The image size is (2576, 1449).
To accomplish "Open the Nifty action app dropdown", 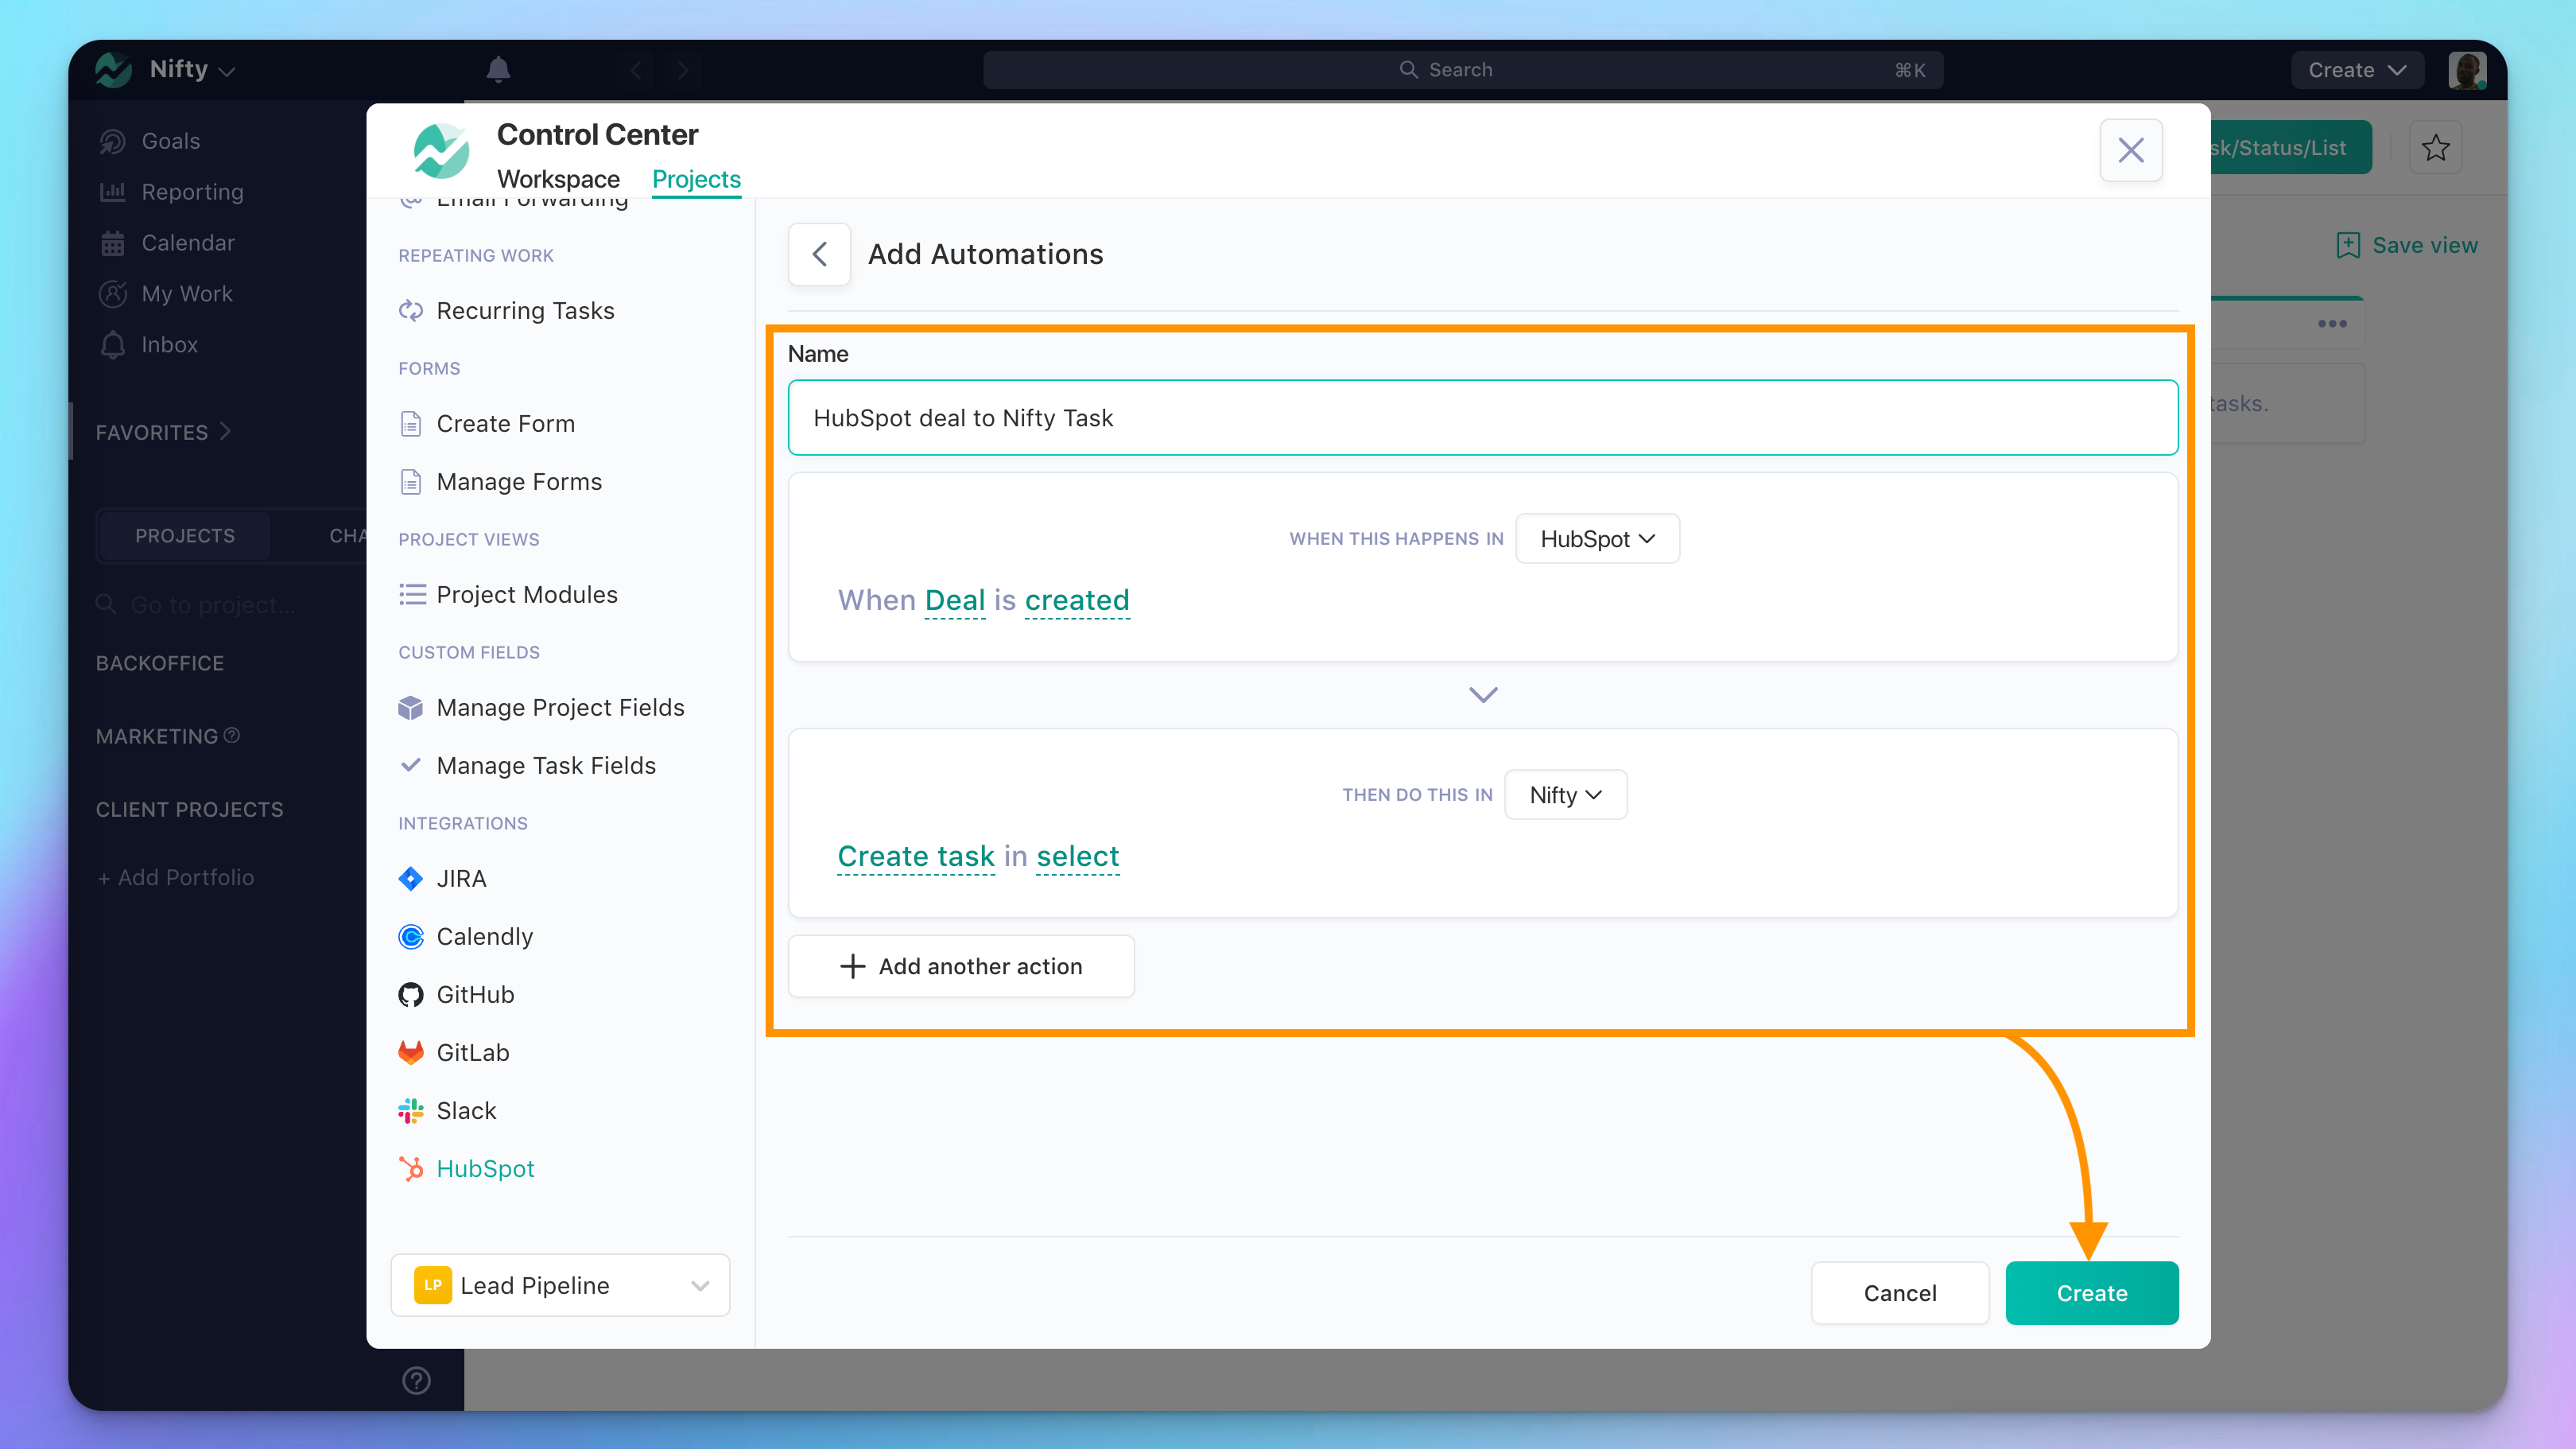I will pyautogui.click(x=1565, y=795).
